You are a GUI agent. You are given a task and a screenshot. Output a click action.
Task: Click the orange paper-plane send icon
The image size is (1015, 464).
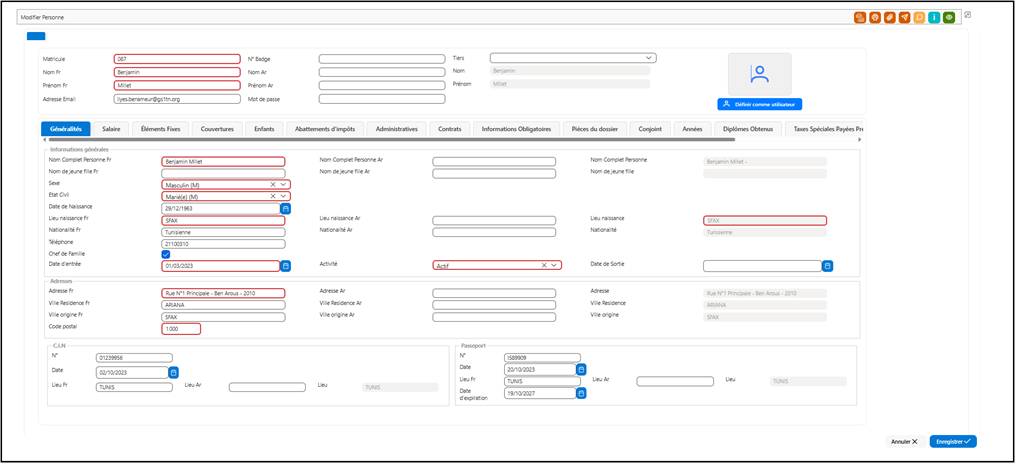click(x=904, y=17)
